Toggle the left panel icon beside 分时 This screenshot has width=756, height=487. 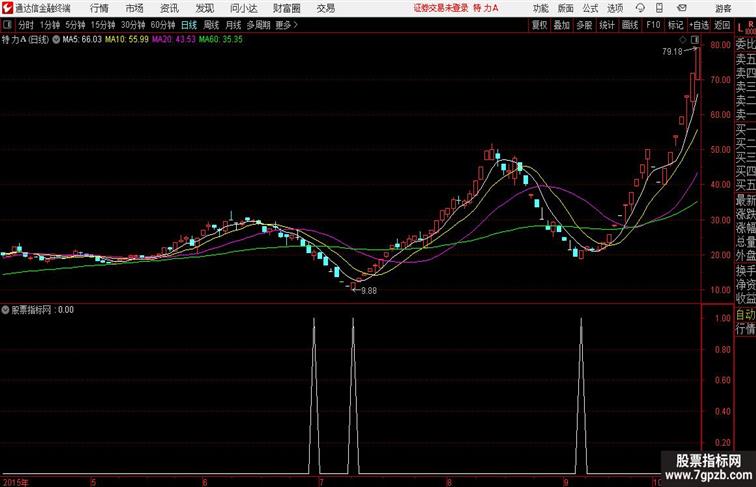7,25
